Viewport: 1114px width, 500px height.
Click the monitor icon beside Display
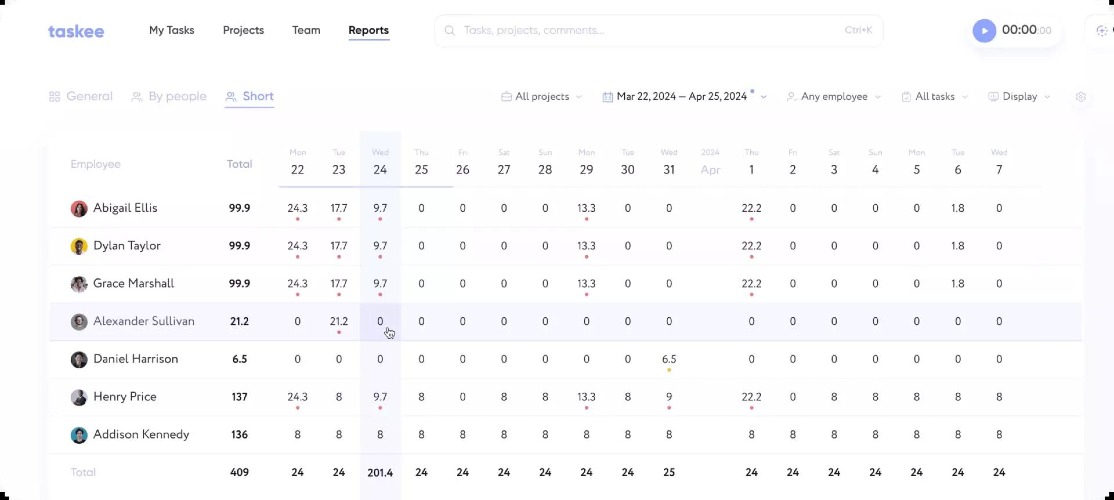993,97
